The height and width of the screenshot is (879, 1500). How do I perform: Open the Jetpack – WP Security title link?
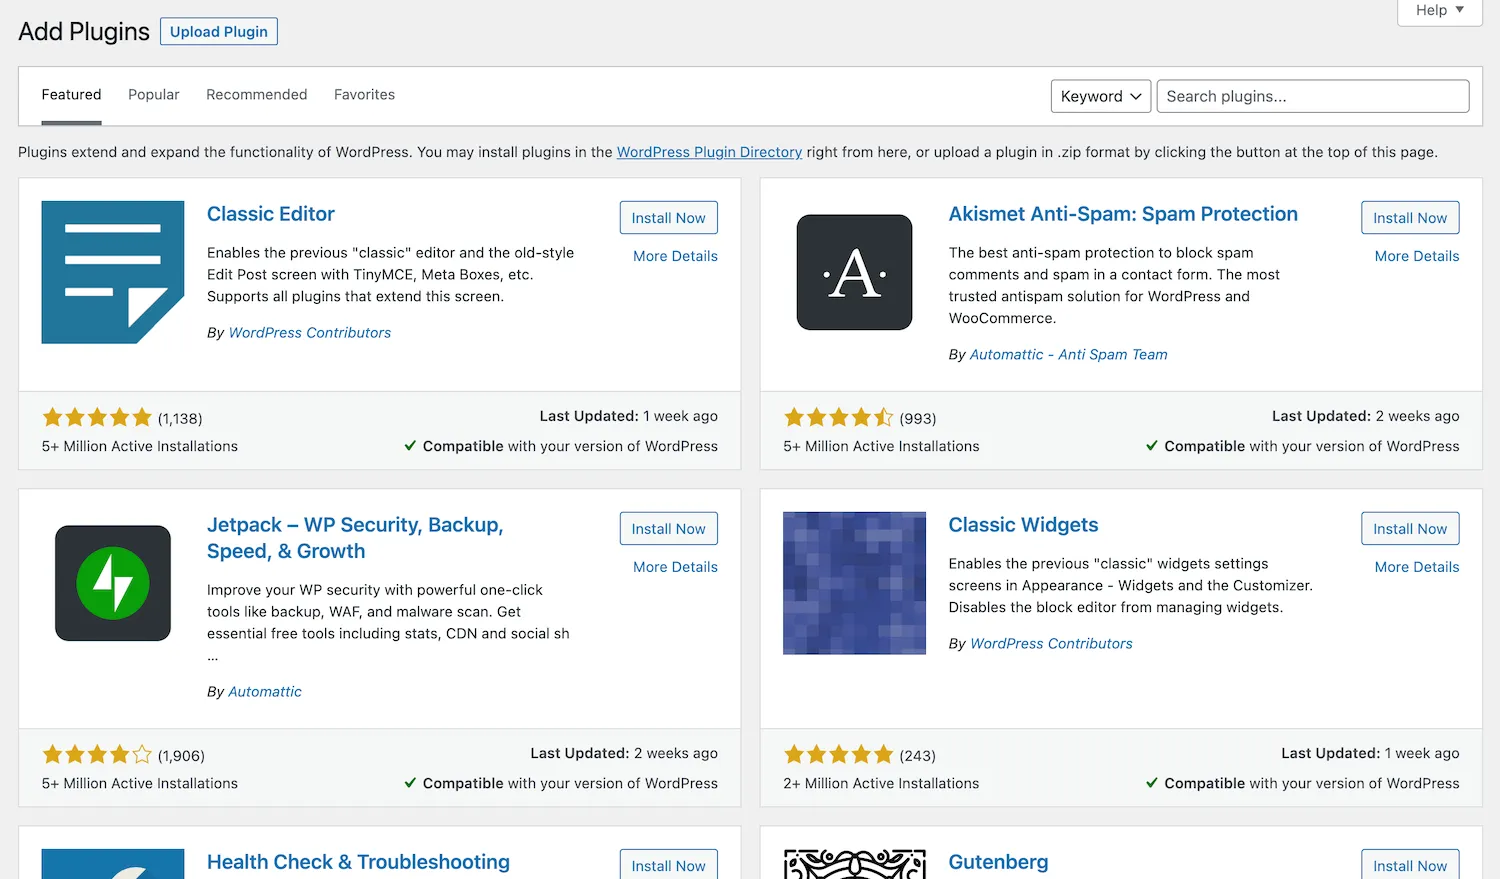(355, 538)
